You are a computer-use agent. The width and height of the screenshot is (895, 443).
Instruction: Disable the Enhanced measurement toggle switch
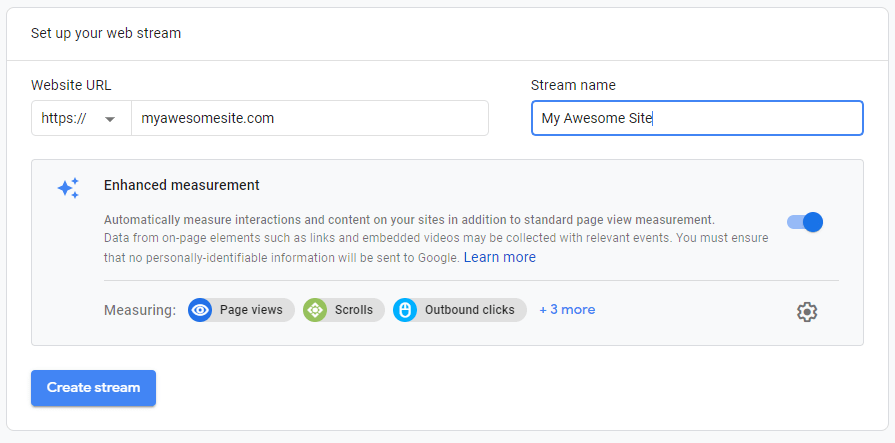(x=805, y=222)
